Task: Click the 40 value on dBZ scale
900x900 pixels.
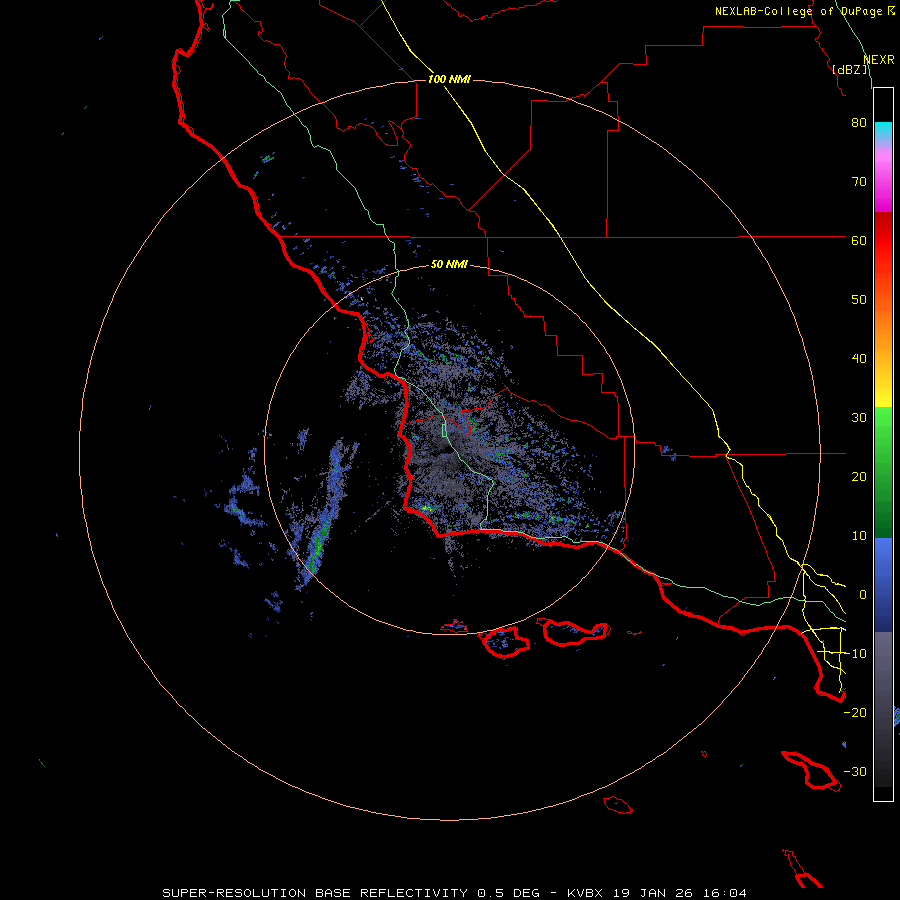Action: pyautogui.click(x=859, y=359)
